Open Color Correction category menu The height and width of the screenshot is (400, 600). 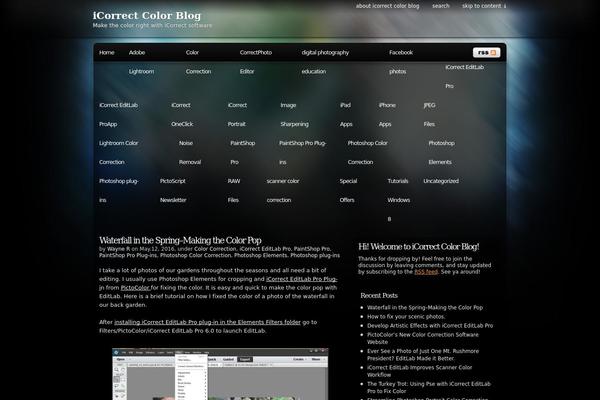pyautogui.click(x=198, y=62)
